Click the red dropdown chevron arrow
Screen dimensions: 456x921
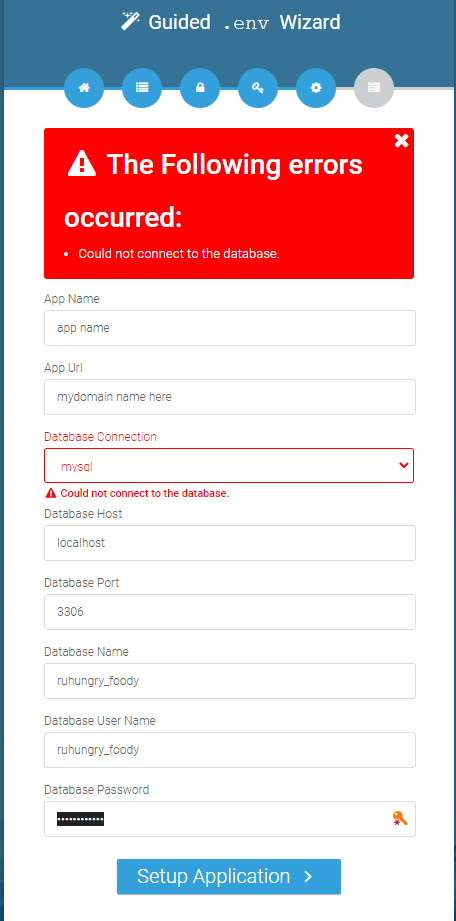[404, 465]
